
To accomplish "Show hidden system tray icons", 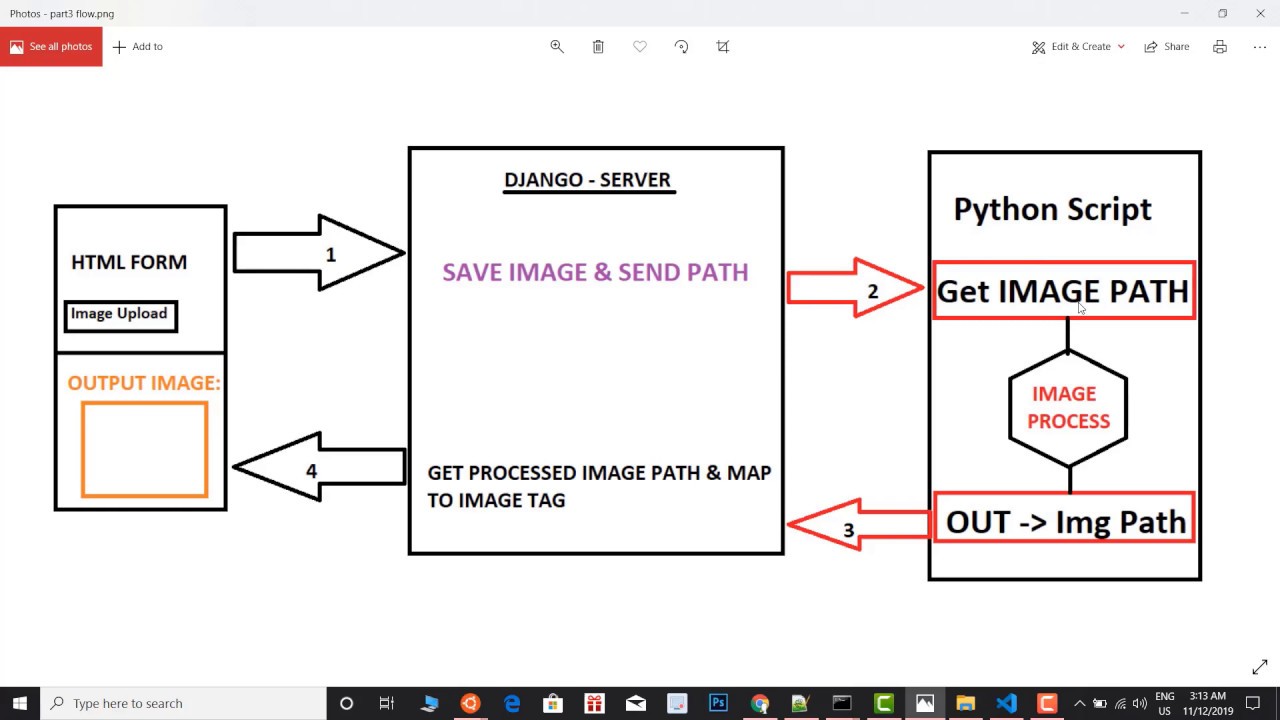I will (x=1079, y=703).
